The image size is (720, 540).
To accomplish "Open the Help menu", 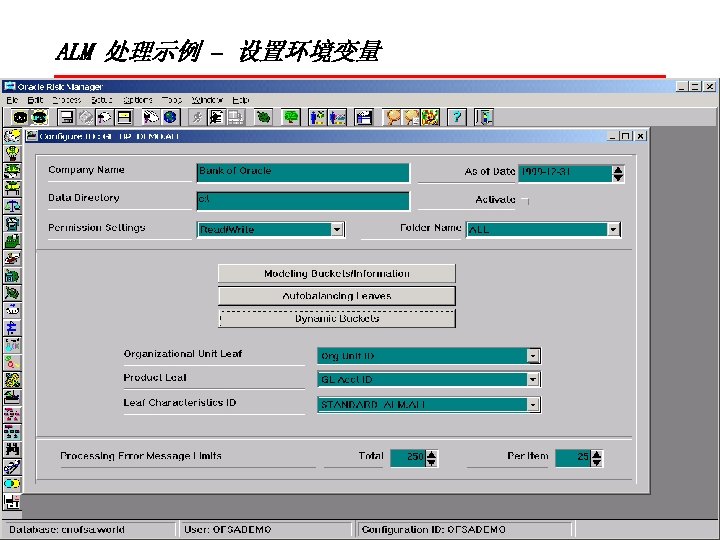I will (x=241, y=100).
